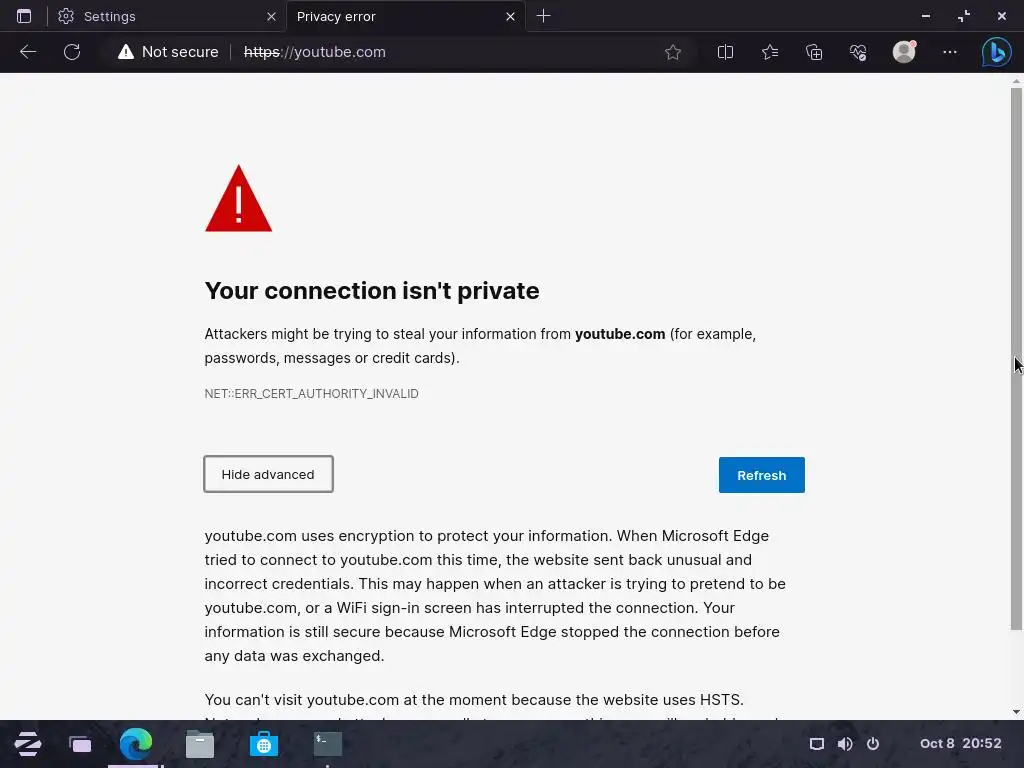The width and height of the screenshot is (1024, 768).
Task: Click the Not secure warning indicator
Action: click(168, 52)
